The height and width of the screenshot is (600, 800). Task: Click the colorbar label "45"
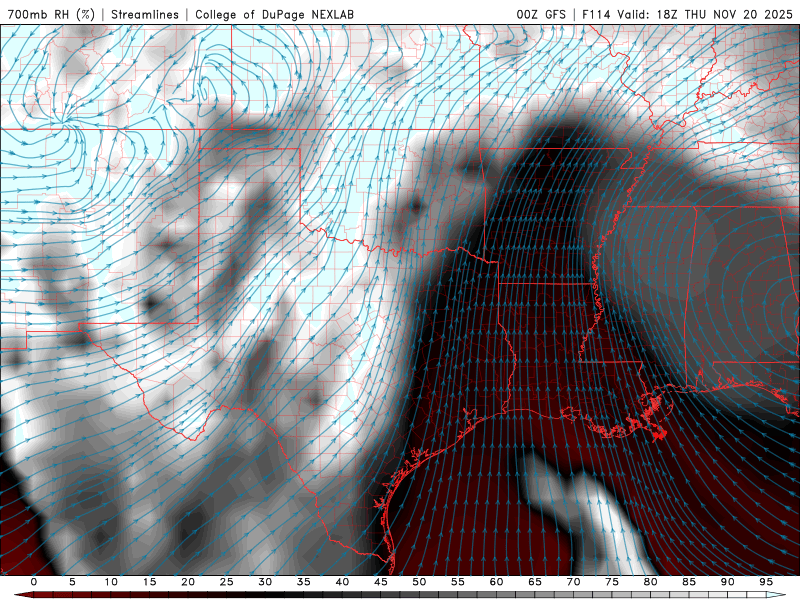[x=381, y=582]
